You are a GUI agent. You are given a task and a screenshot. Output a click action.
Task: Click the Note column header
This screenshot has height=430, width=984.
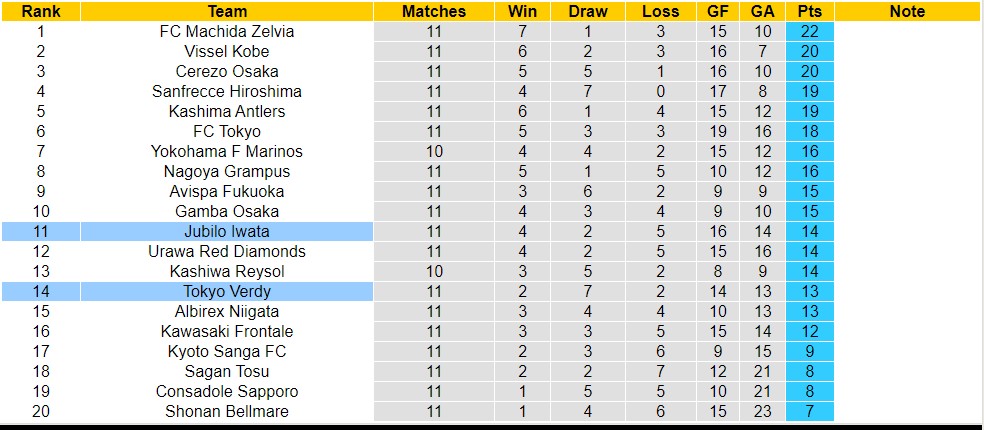click(907, 12)
